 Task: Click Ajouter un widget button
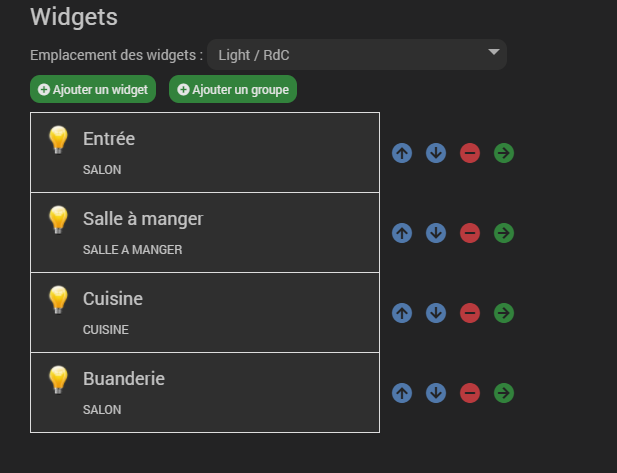[93, 89]
